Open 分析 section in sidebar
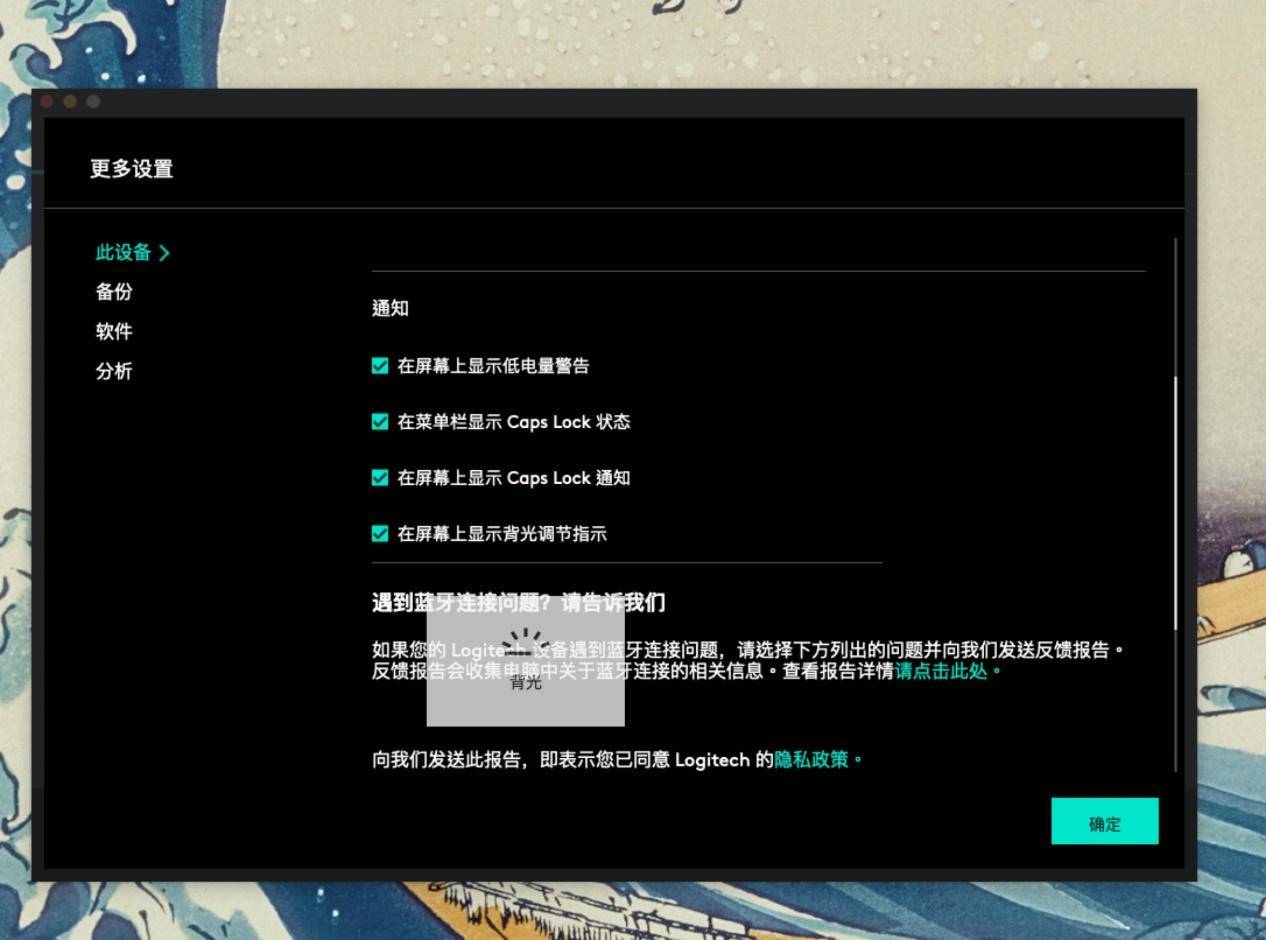The image size is (1266, 940). pyautogui.click(x=114, y=372)
